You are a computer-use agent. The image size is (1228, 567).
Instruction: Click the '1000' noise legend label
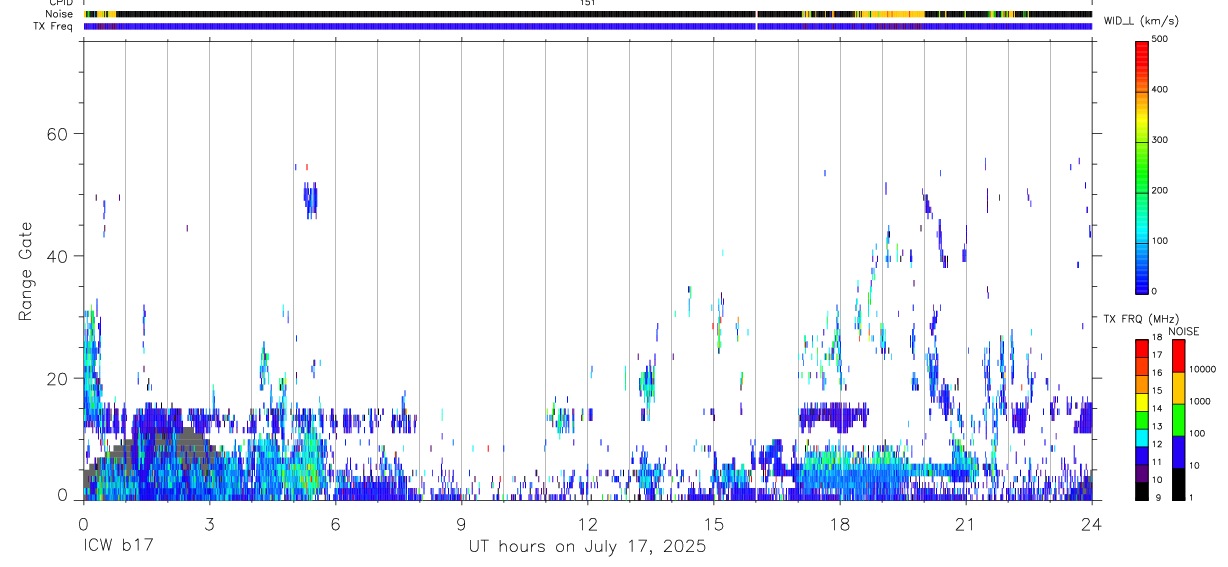(x=1200, y=401)
